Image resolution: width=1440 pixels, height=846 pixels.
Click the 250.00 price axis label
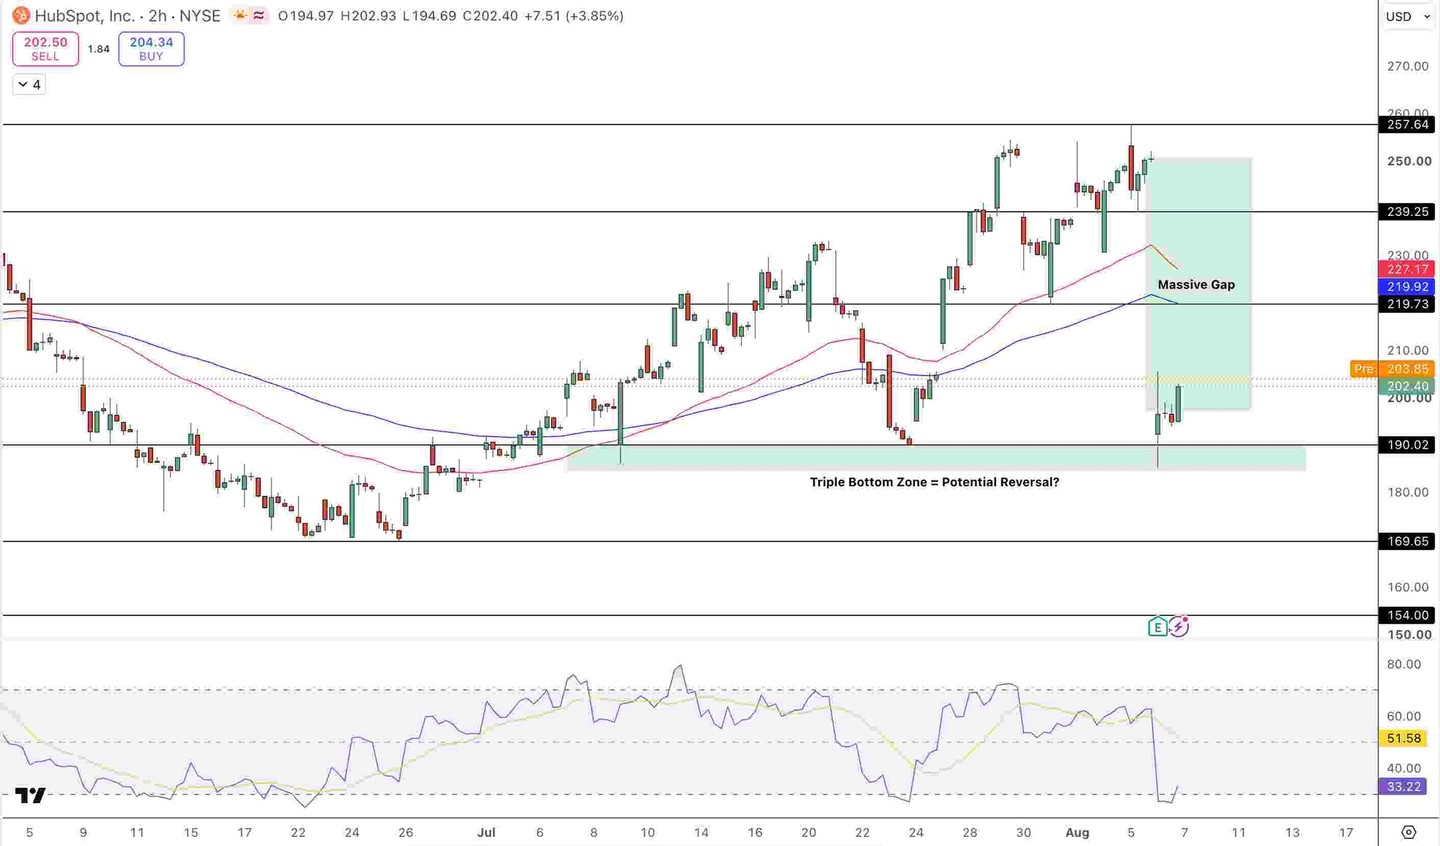1408,161
